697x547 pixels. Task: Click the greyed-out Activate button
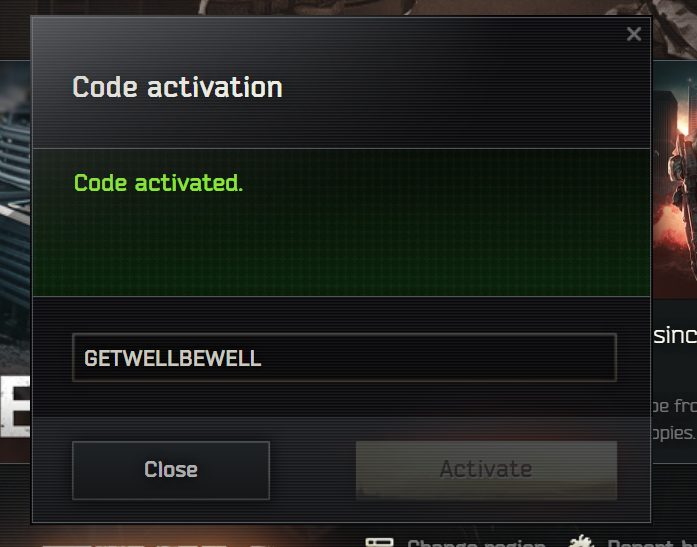(486, 470)
